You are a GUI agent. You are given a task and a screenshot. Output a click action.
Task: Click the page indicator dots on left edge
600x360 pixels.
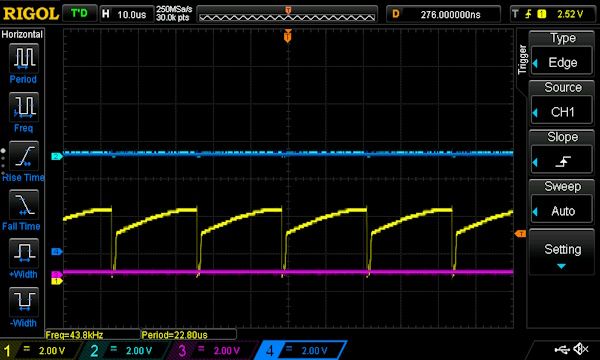coord(3,161)
